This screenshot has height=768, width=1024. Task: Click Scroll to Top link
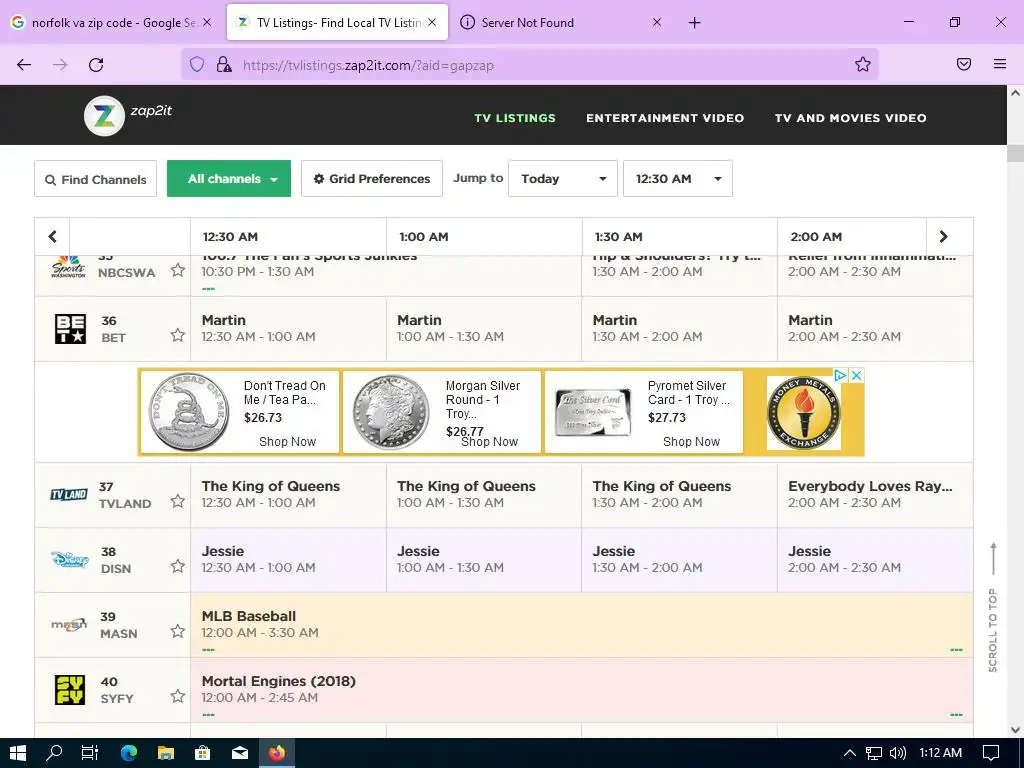[x=993, y=607]
